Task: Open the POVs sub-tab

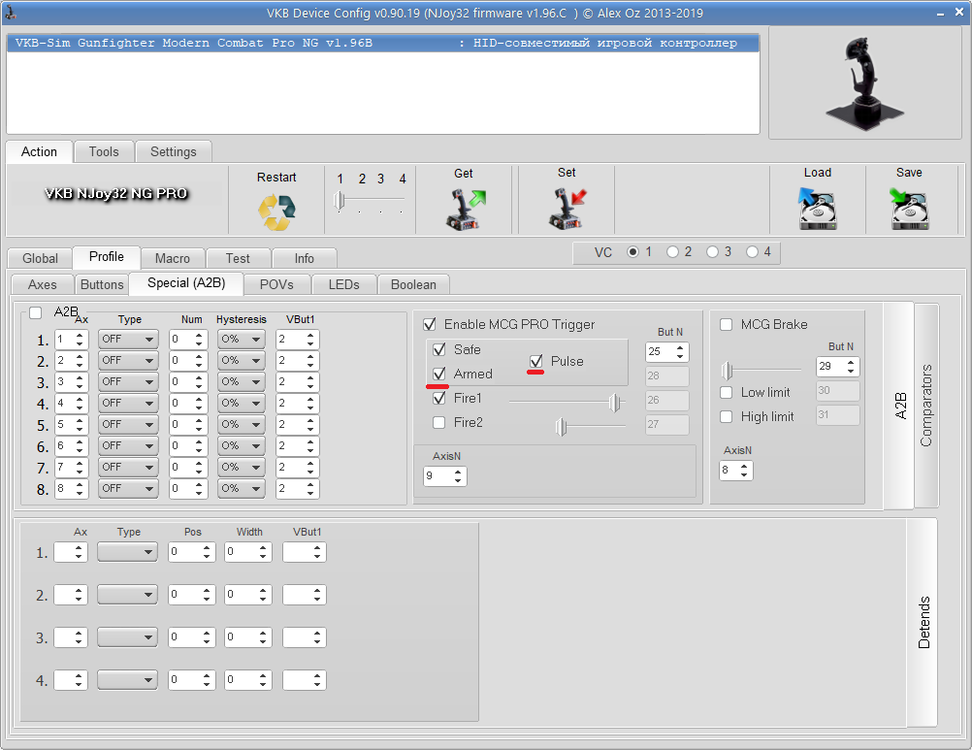Action: pyautogui.click(x=276, y=285)
